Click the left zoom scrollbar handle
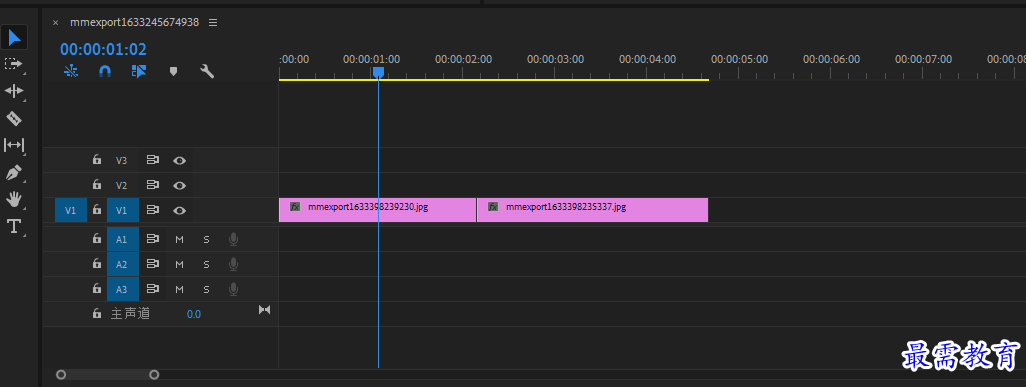 pos(61,375)
